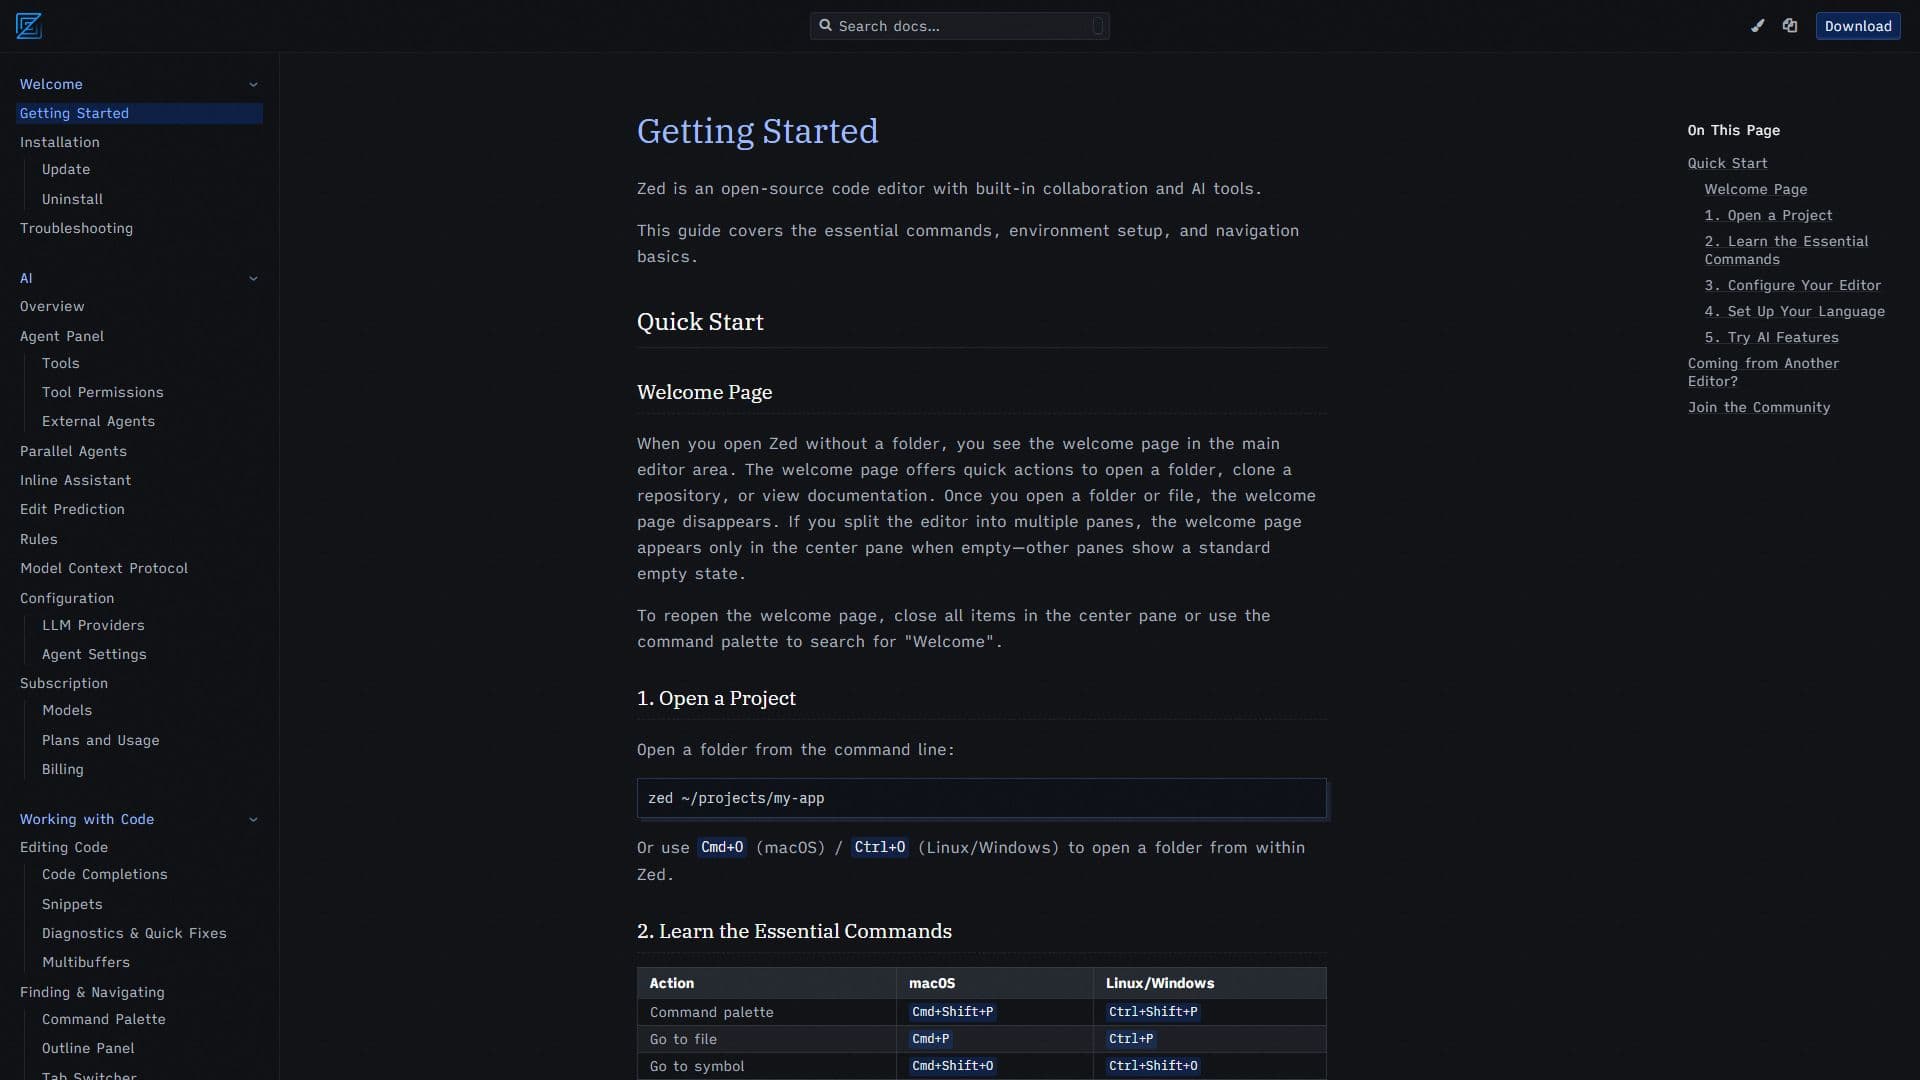Click the 2. Learn the Essential Commands article heading
The image size is (1920, 1080).
[x=794, y=931]
